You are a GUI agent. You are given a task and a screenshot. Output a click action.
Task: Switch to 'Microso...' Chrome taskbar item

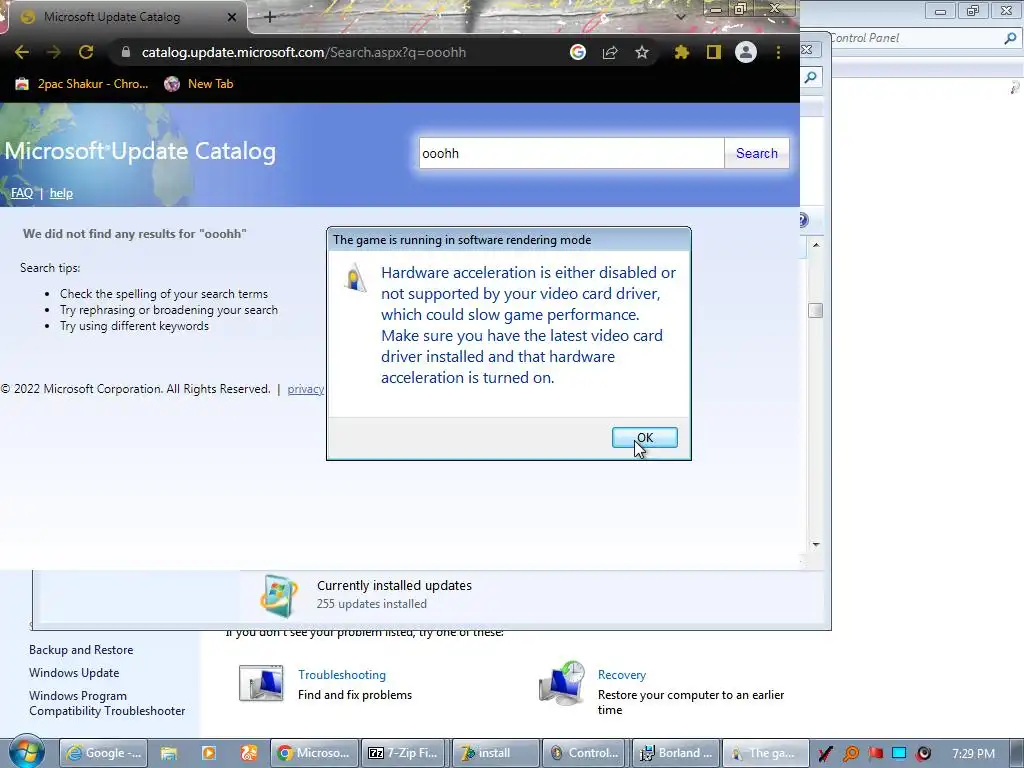(315, 753)
